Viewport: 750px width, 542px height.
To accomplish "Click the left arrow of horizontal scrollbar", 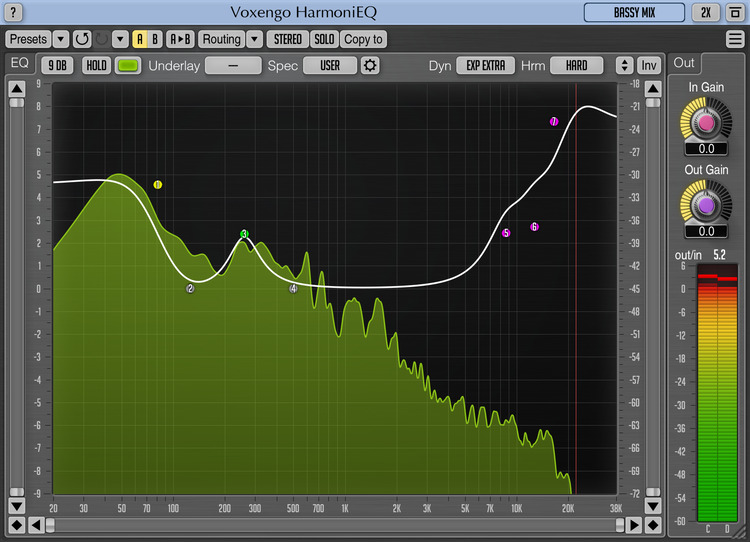I will pyautogui.click(x=35, y=525).
